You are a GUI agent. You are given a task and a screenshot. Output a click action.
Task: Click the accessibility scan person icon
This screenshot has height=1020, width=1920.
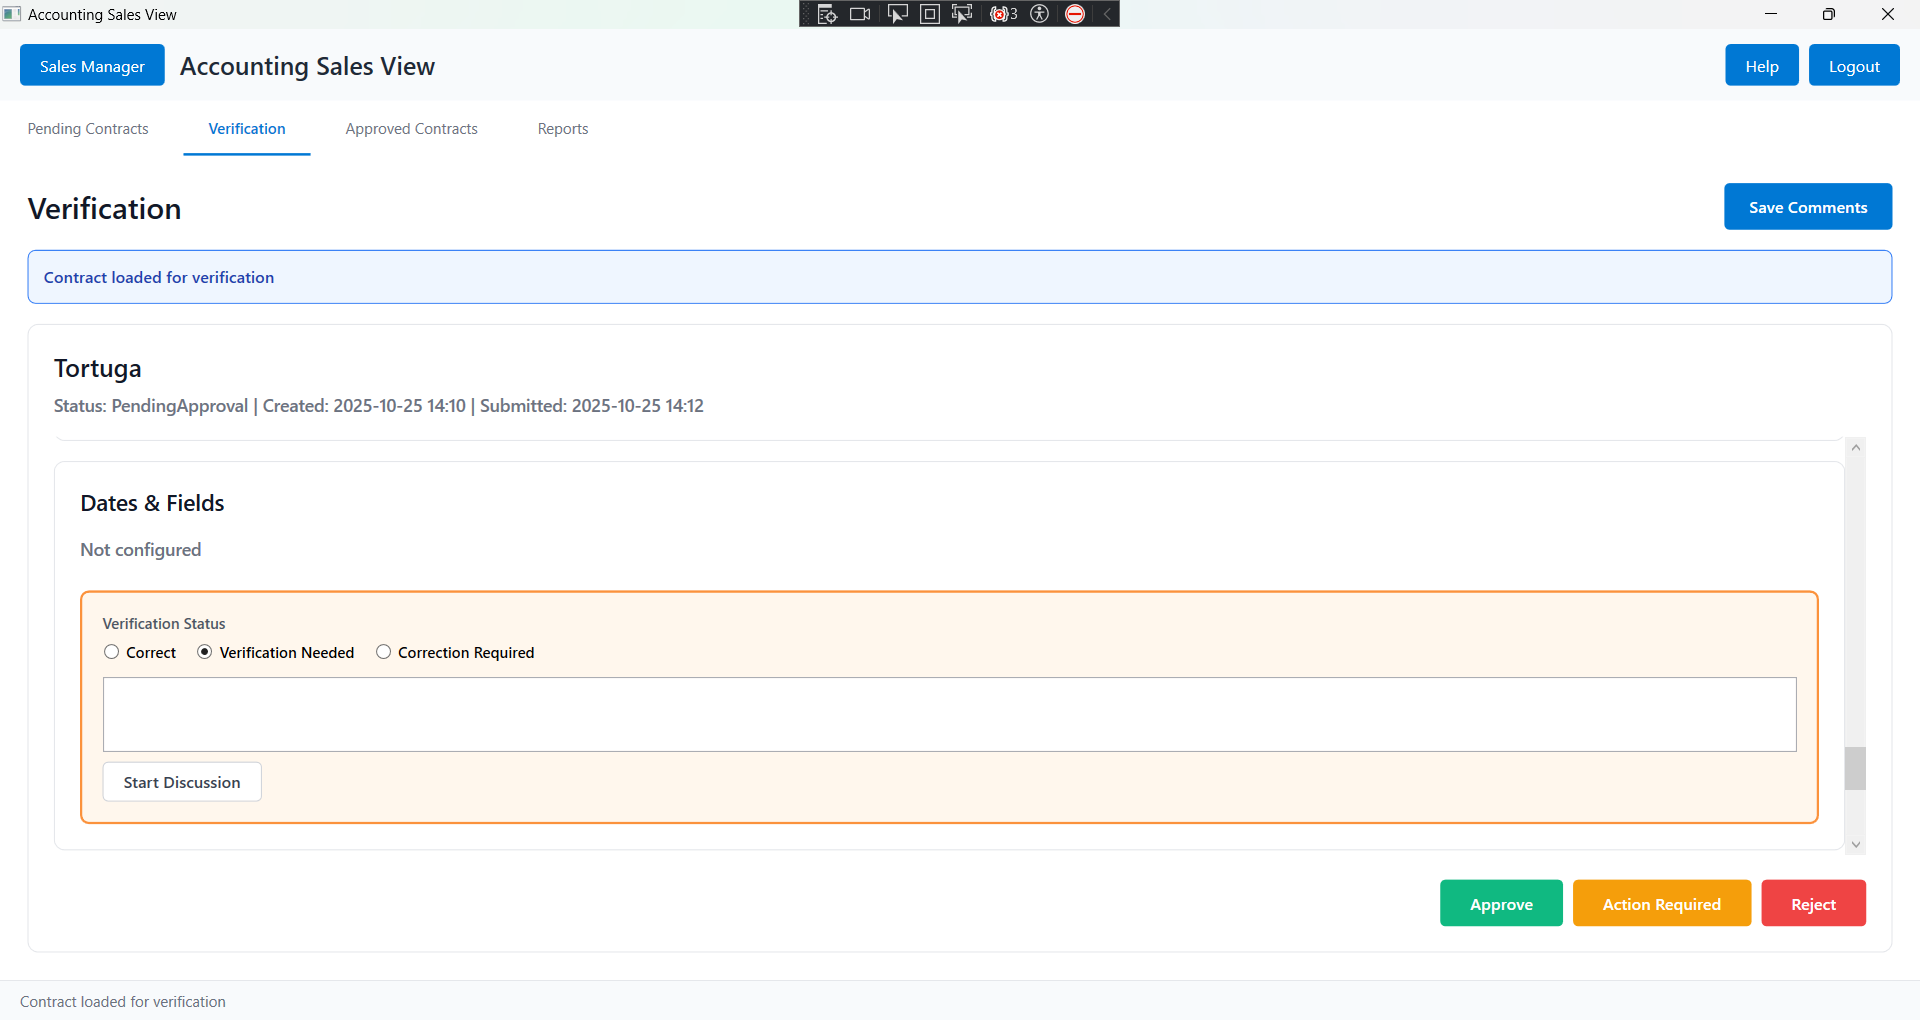click(x=1040, y=14)
